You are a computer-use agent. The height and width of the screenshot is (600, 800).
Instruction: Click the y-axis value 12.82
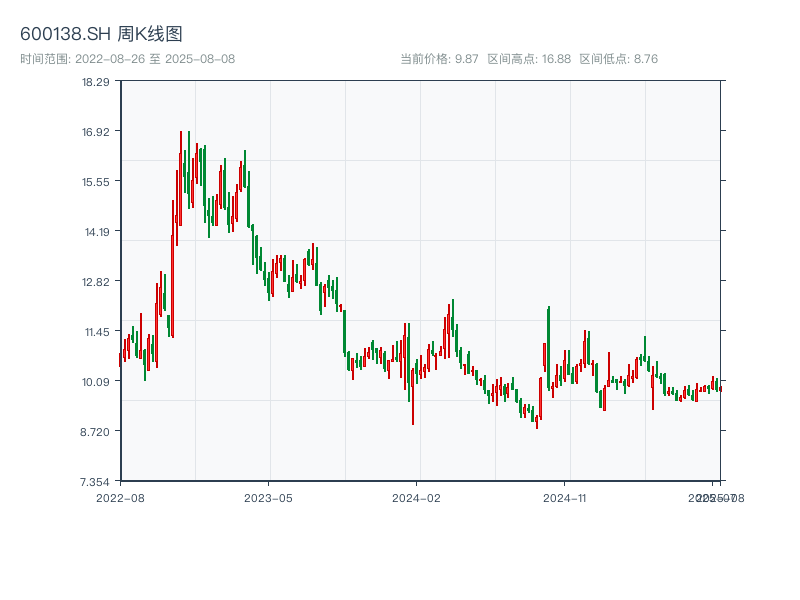click(95, 282)
